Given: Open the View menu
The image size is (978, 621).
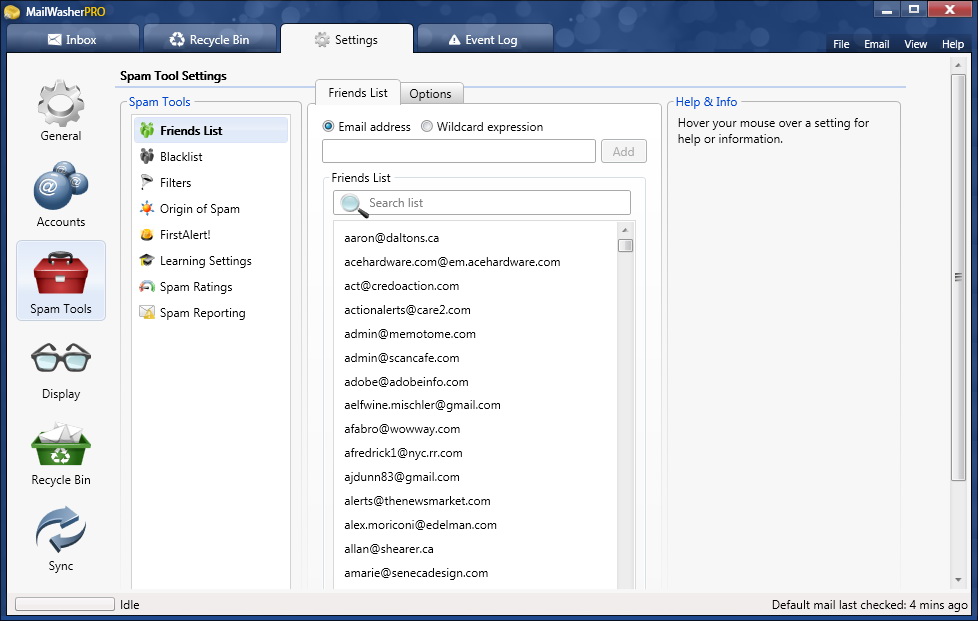Looking at the screenshot, I should point(915,44).
